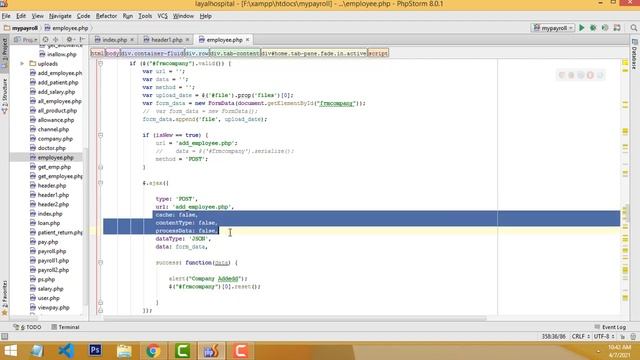The width and height of the screenshot is (640, 360).
Task: Close the index.php editor tab
Action: 132,40
